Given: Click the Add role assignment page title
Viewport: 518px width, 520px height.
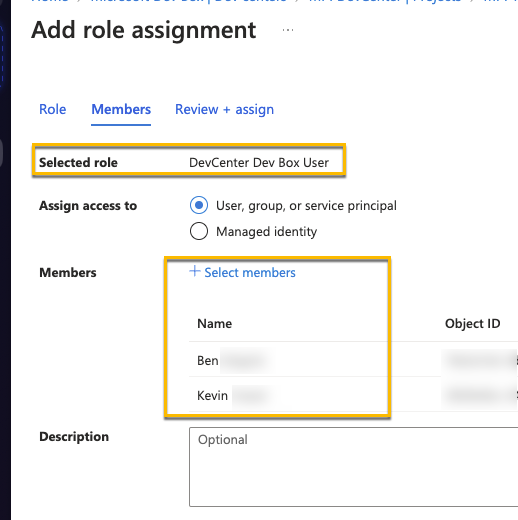Looking at the screenshot, I should coord(144,30).
